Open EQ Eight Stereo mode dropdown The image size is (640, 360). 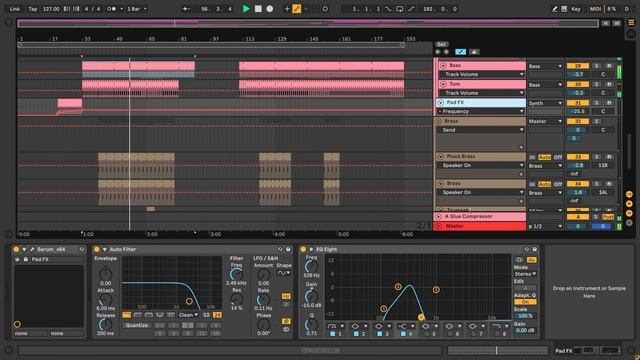tap(525, 274)
